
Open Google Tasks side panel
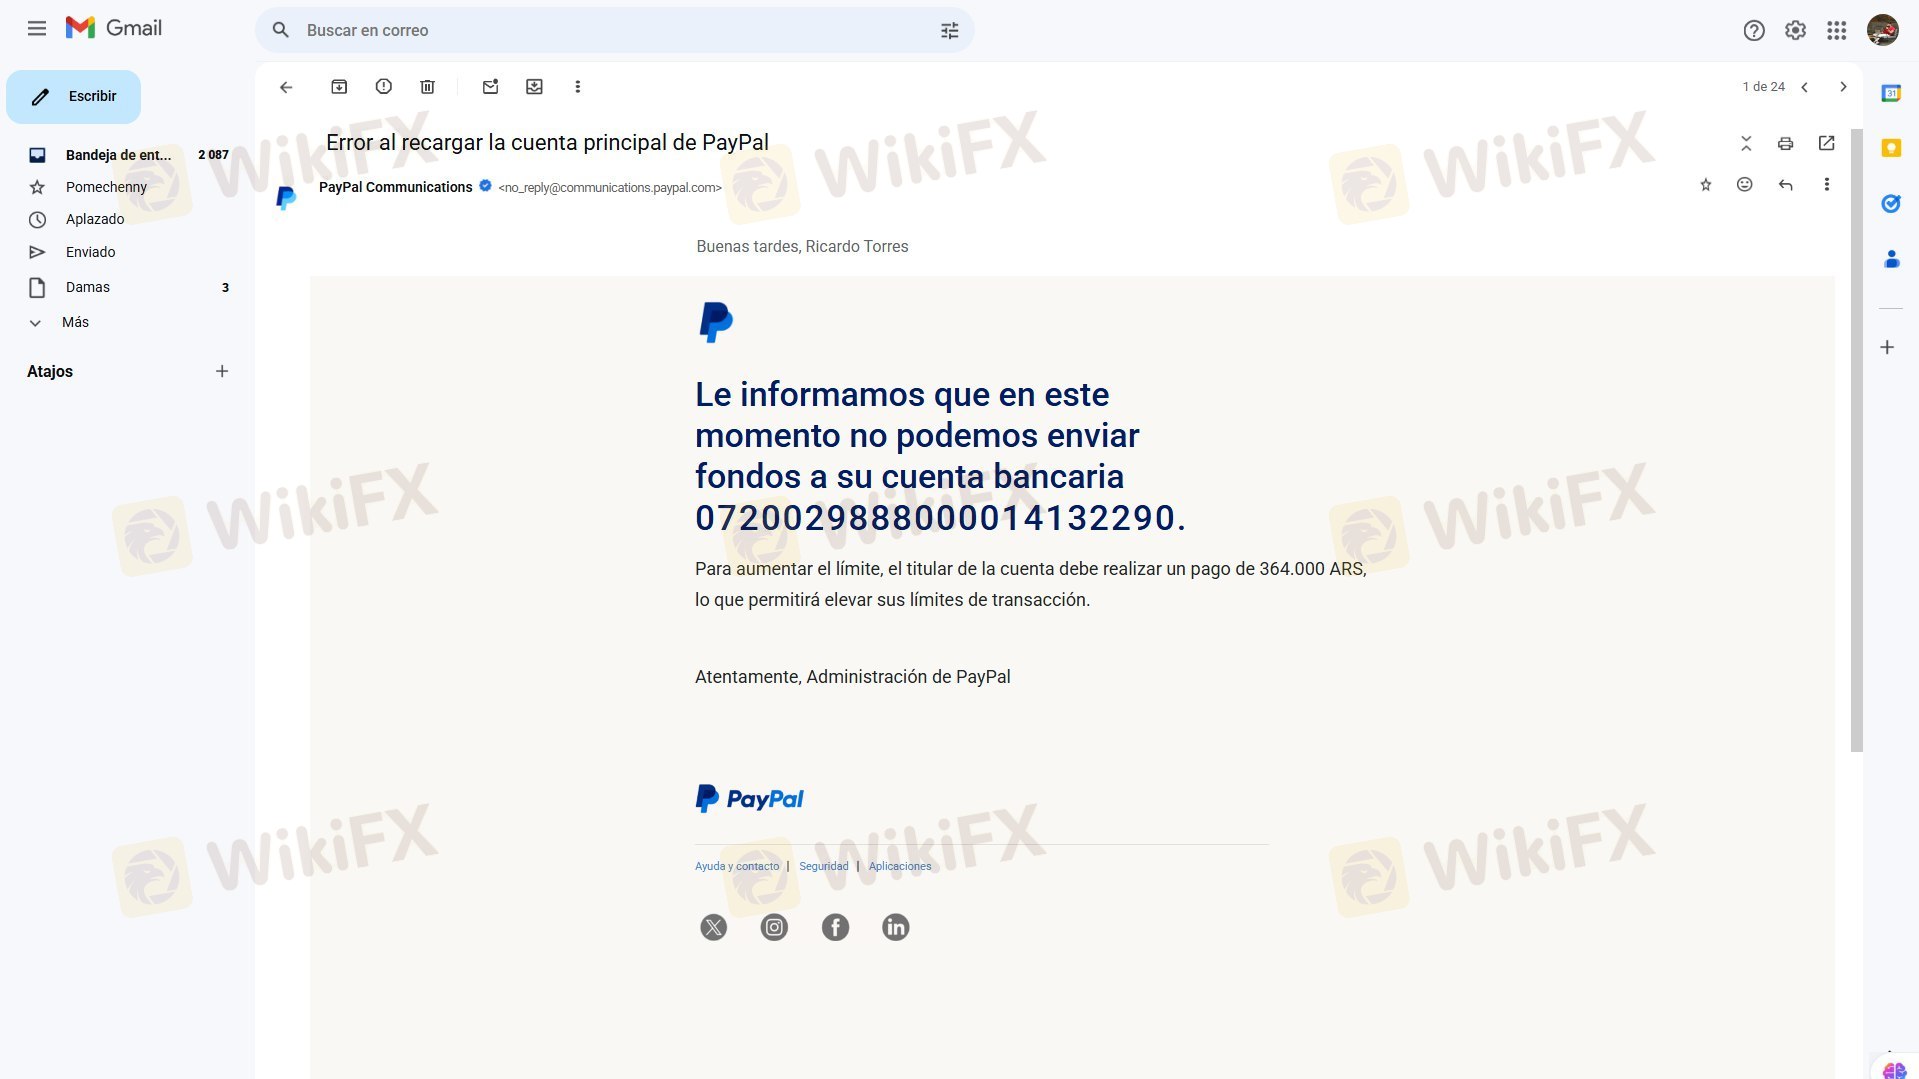pos(1890,204)
